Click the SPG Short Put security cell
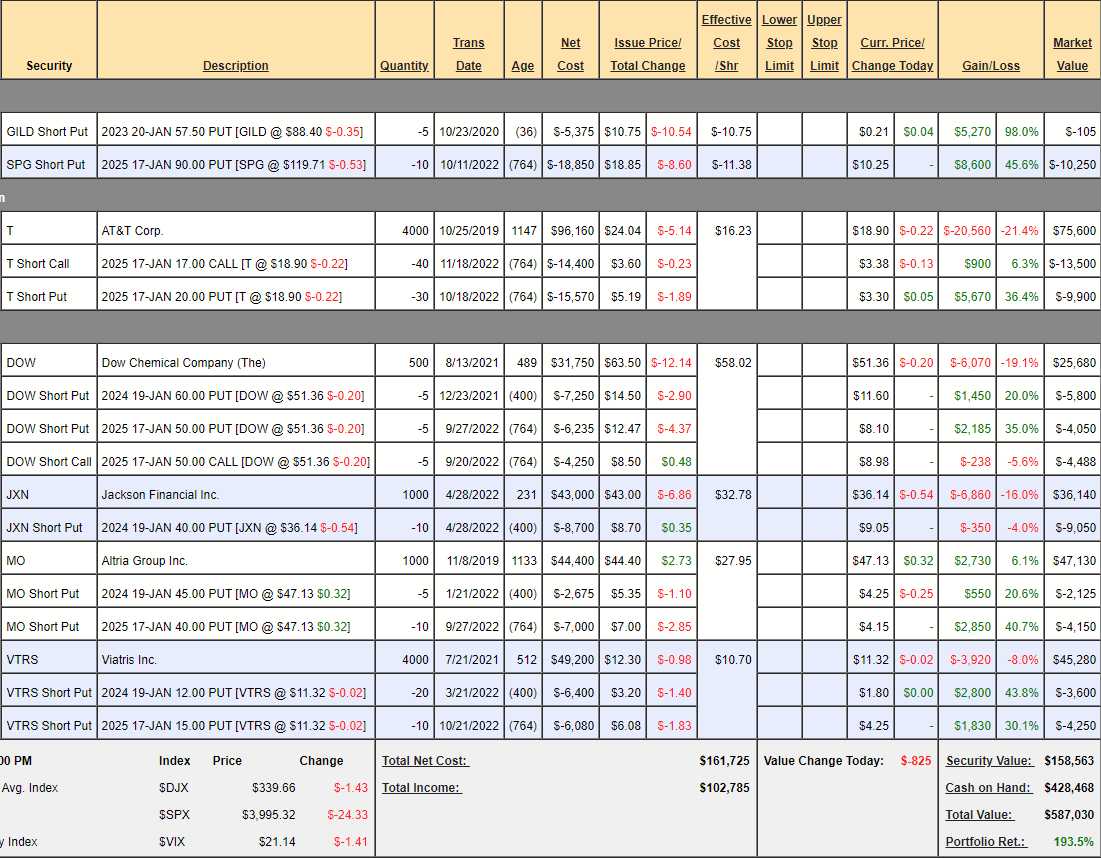 (46, 165)
